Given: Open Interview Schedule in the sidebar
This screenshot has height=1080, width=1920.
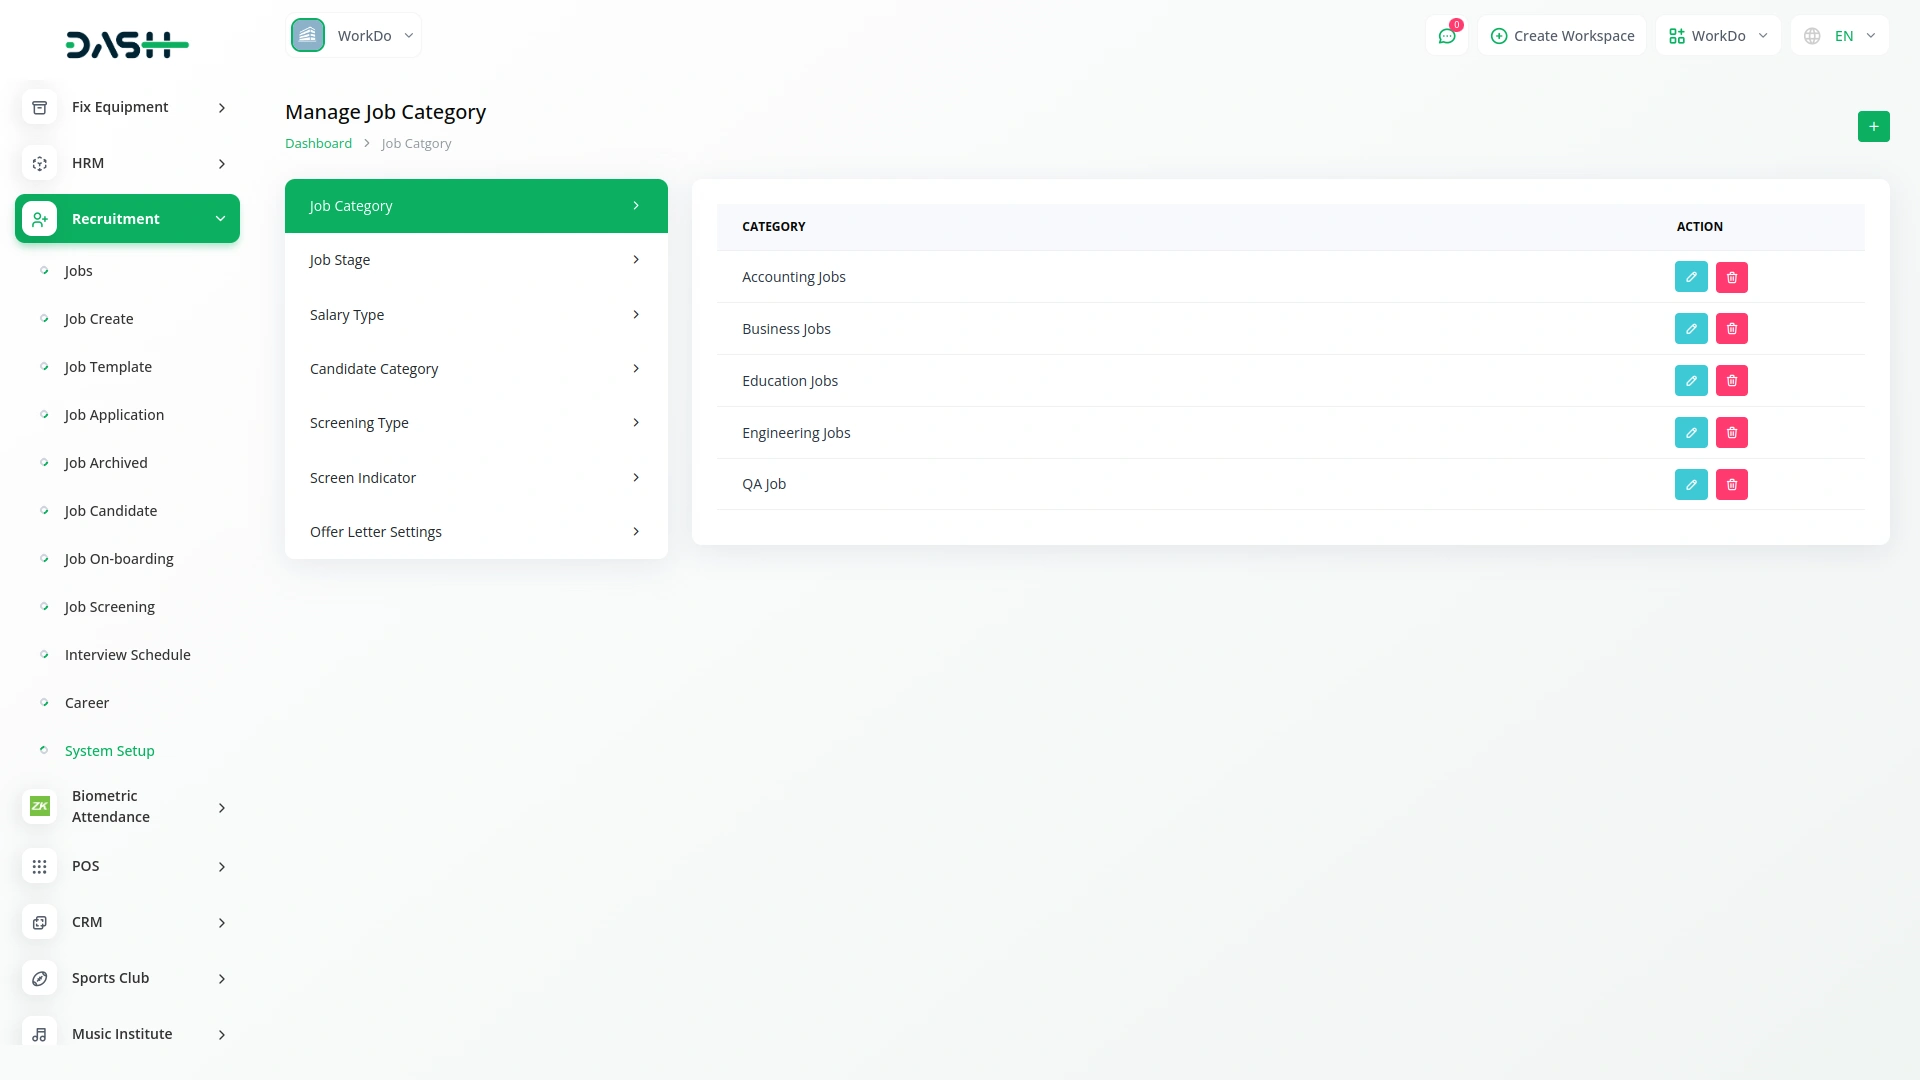Looking at the screenshot, I should tap(128, 655).
